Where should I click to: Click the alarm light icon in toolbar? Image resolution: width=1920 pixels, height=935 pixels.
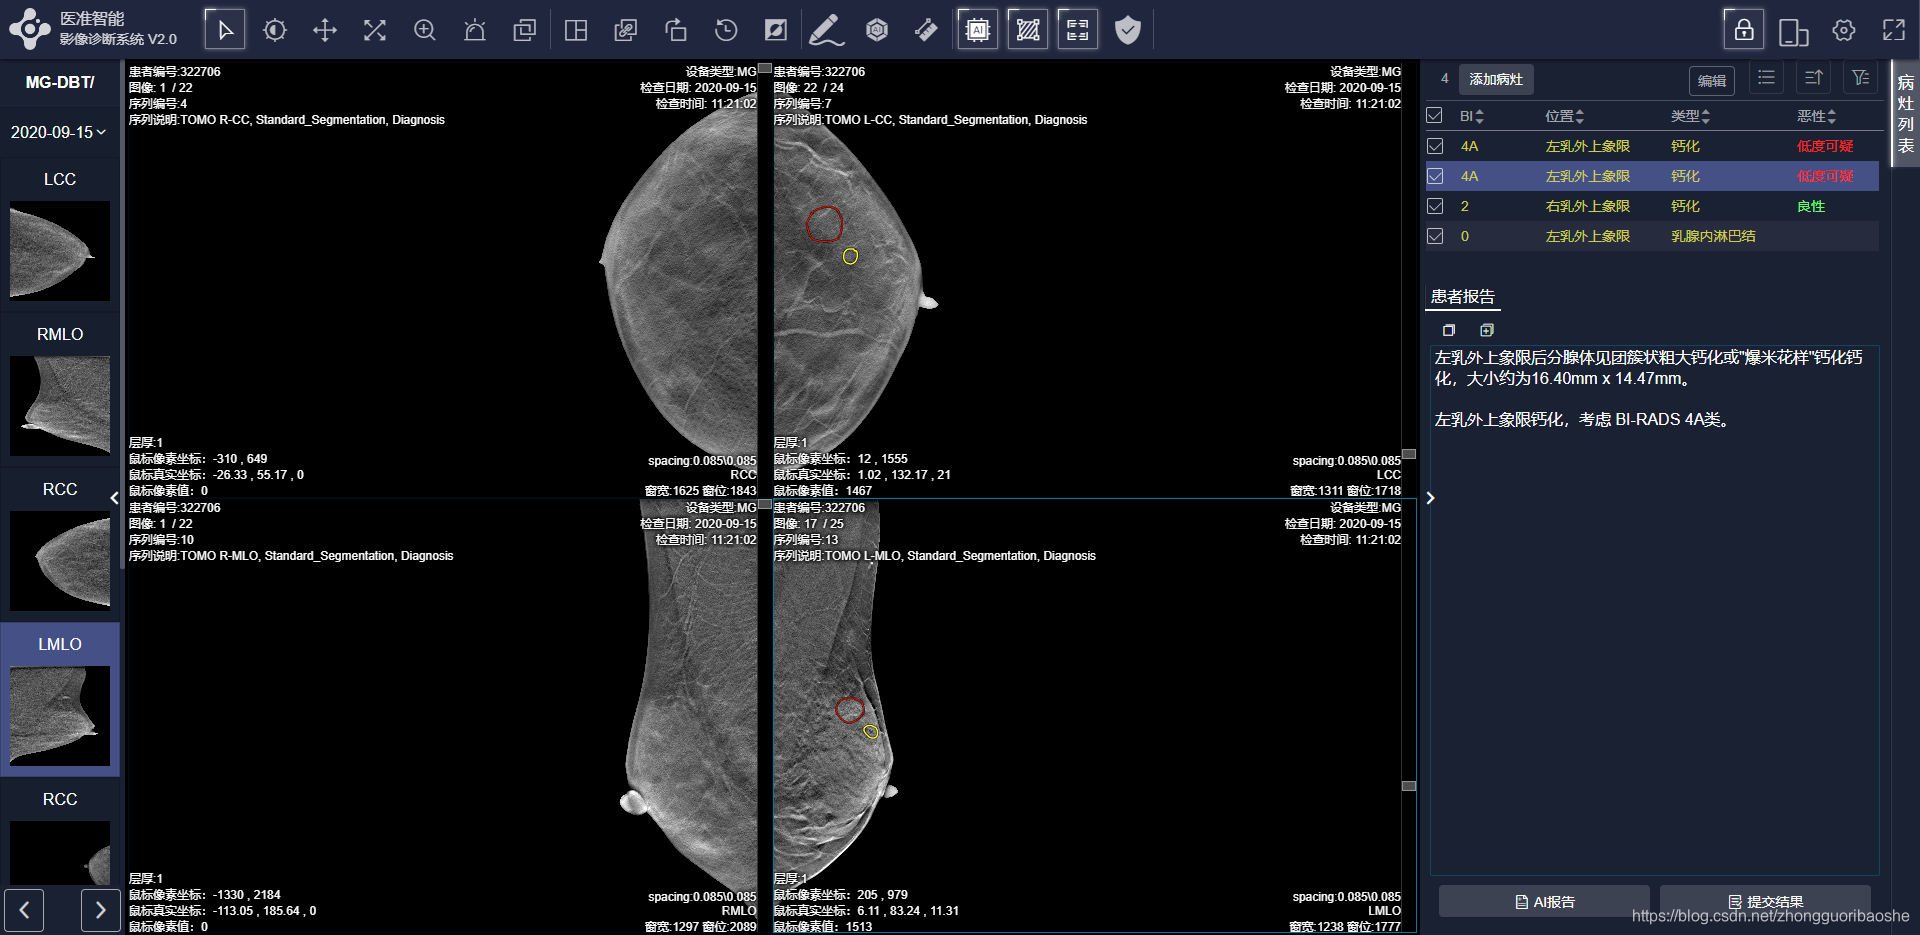point(475,30)
